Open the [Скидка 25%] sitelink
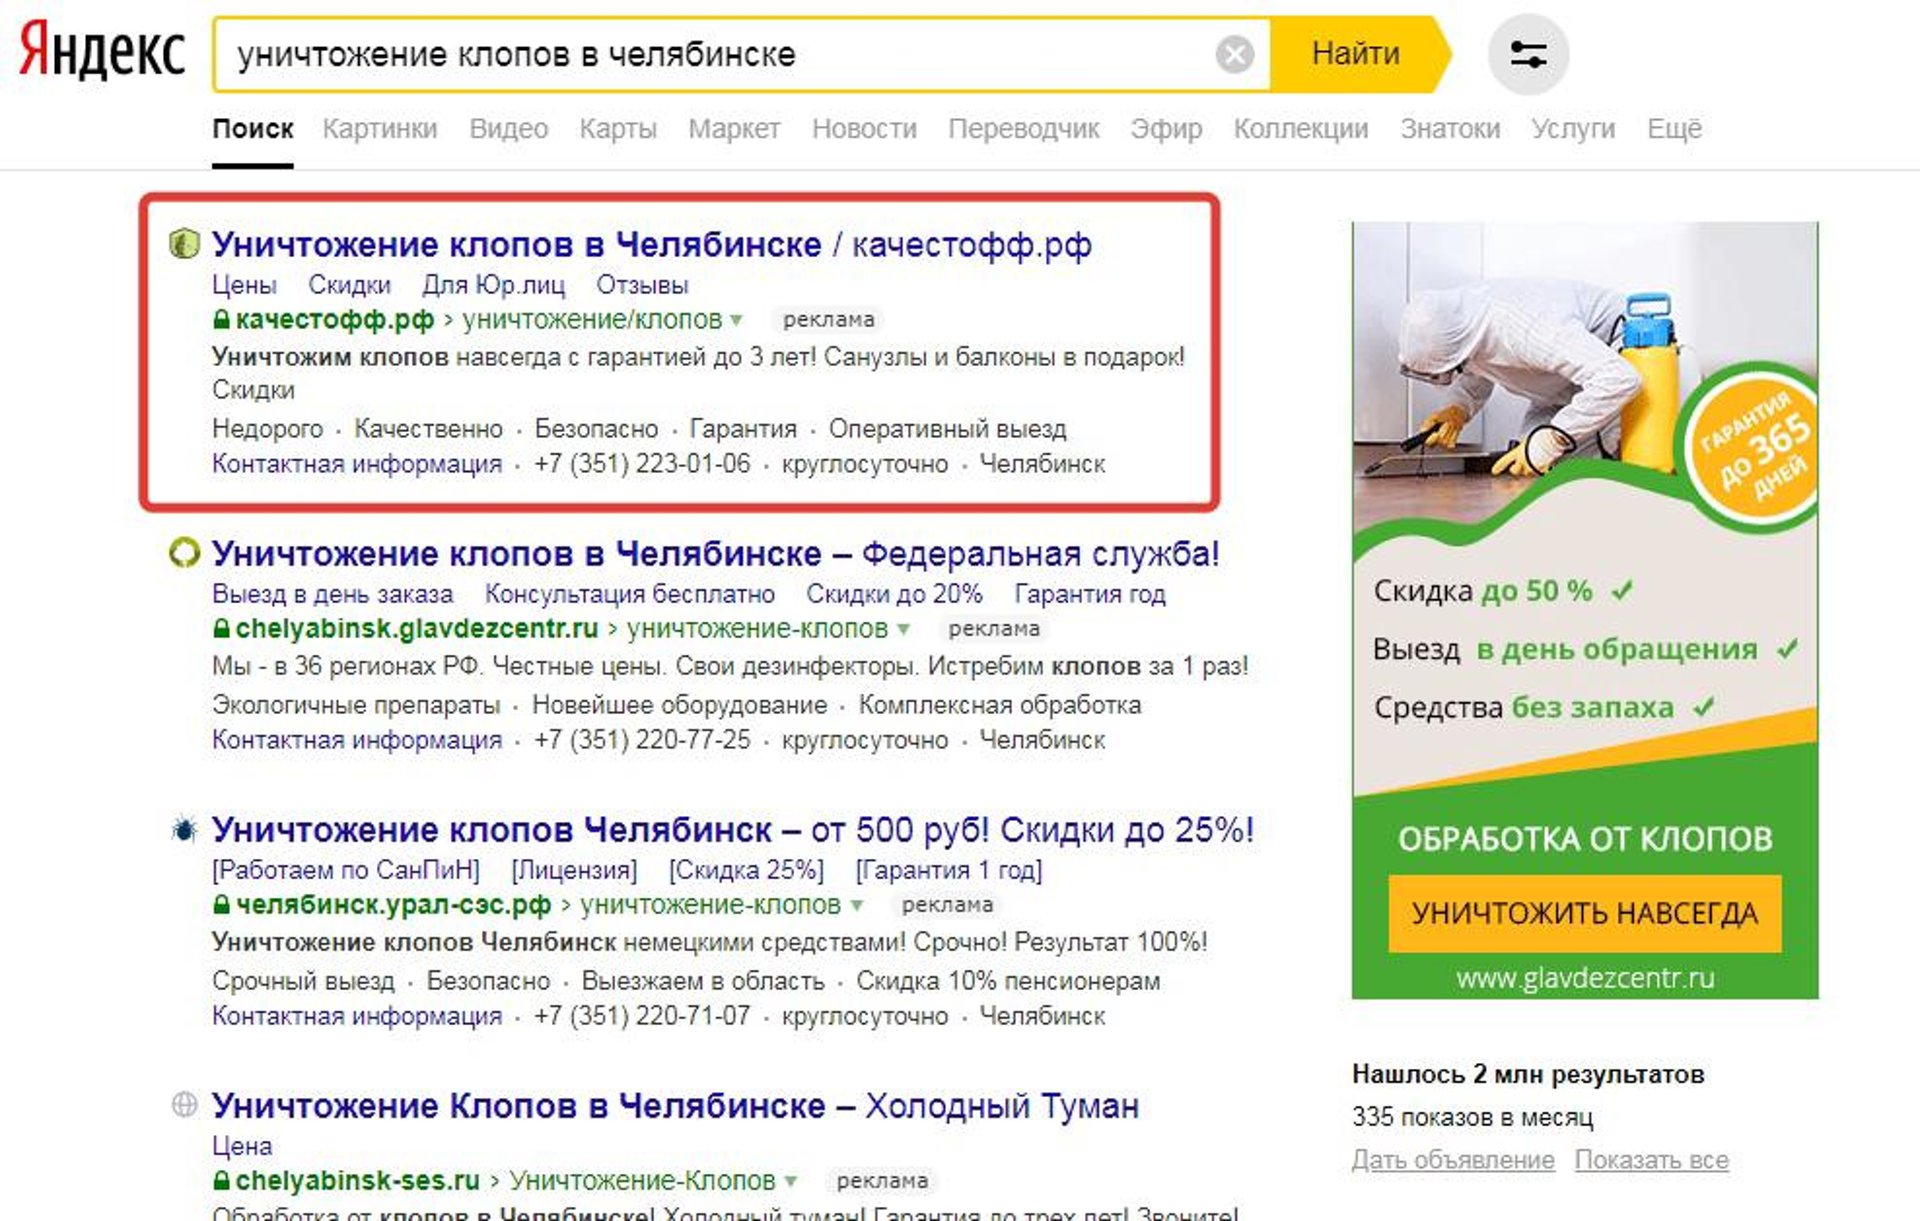The width and height of the screenshot is (1920, 1221). [746, 870]
